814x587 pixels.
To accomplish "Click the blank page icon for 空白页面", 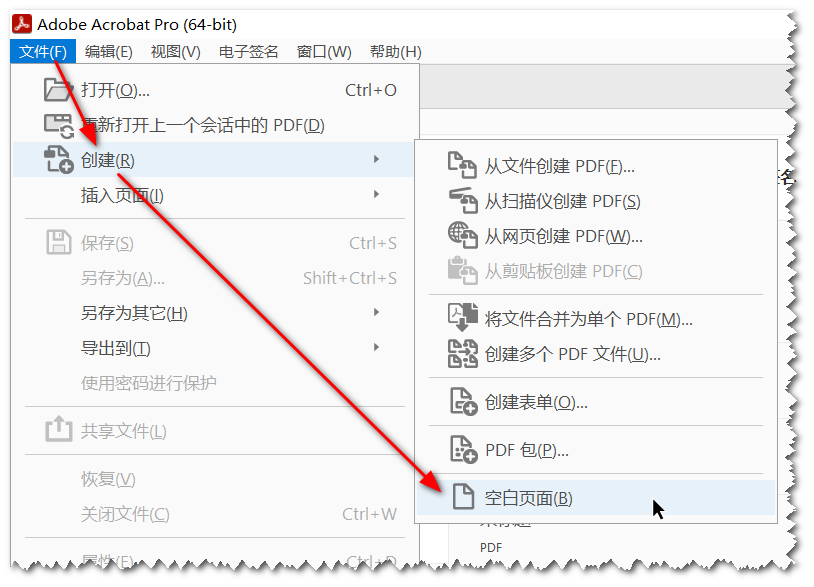I will pyautogui.click(x=463, y=496).
